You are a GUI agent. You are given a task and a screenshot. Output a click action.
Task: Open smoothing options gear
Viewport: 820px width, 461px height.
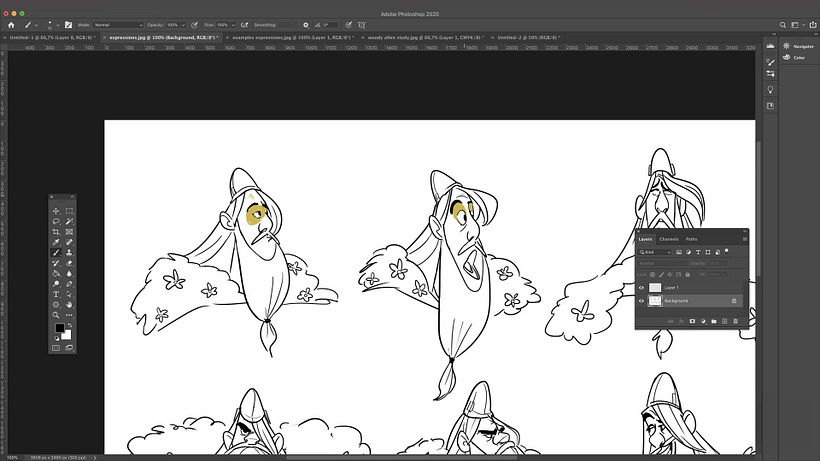click(306, 25)
